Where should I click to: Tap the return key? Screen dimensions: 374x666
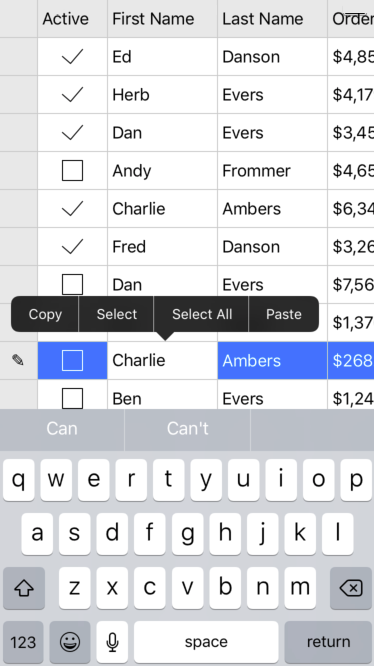click(328, 642)
